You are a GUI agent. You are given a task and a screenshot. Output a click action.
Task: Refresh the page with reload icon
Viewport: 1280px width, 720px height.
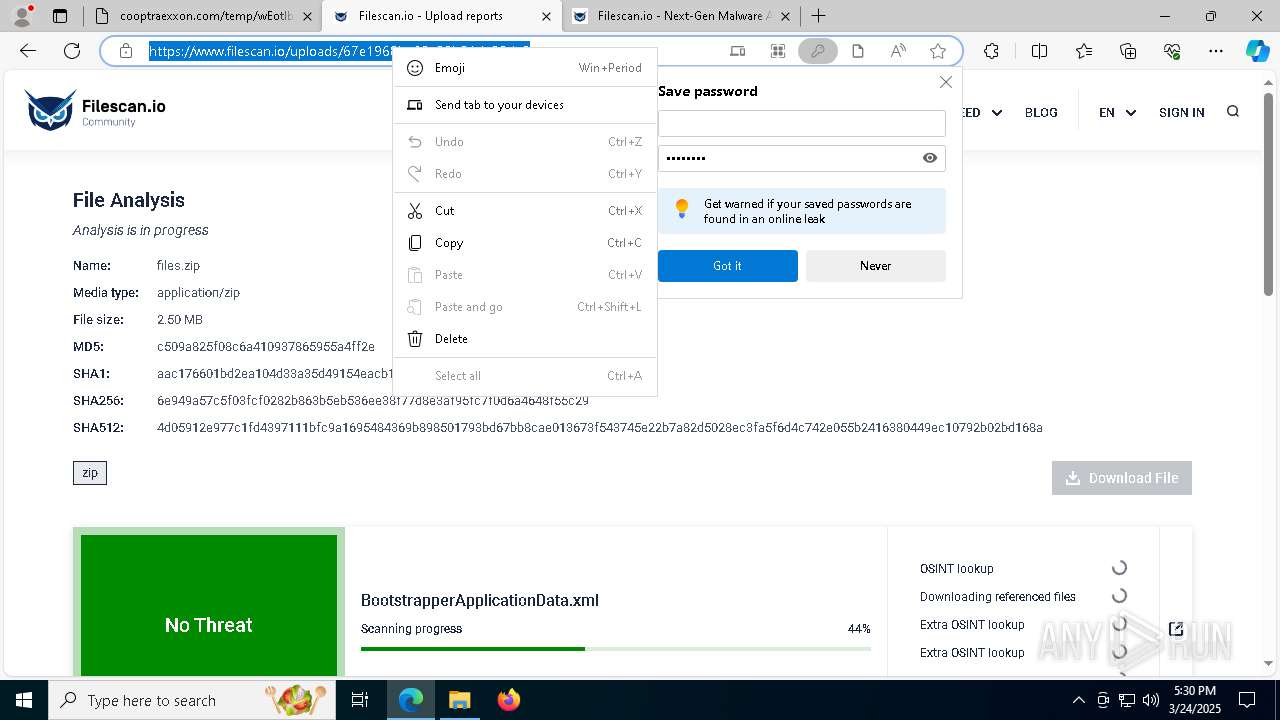tap(72, 51)
